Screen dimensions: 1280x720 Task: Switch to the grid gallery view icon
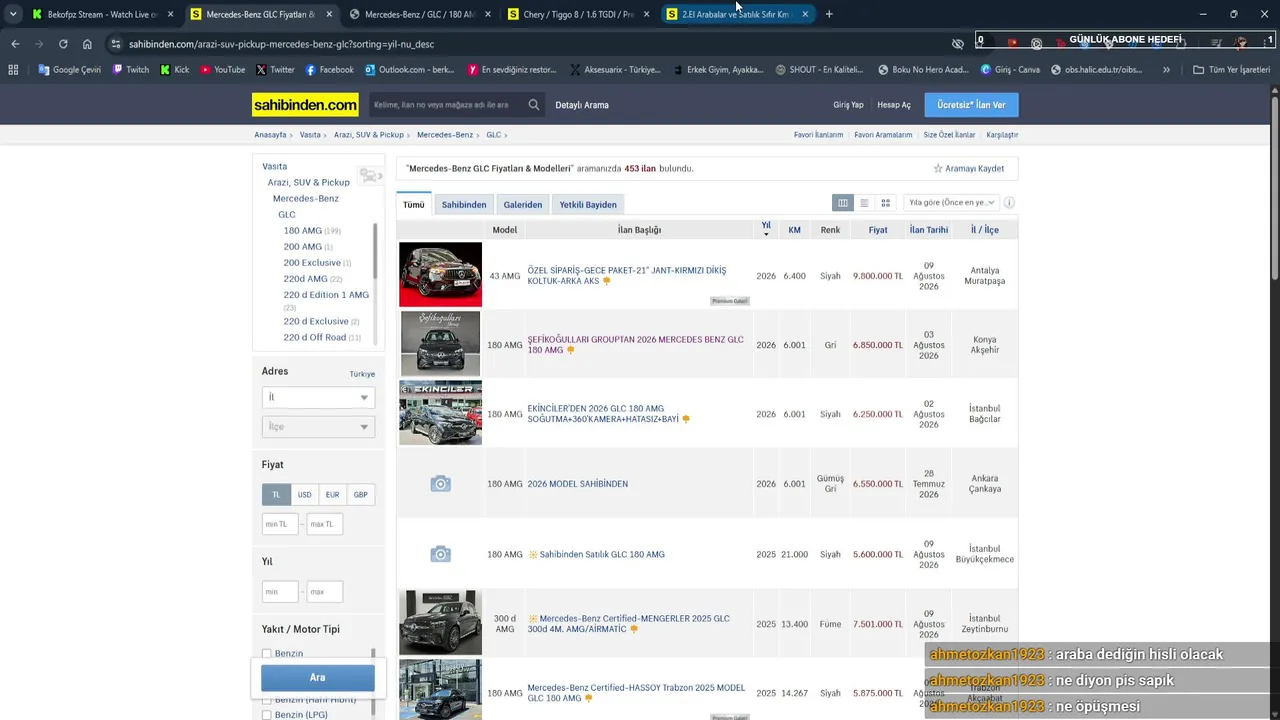[x=885, y=203]
